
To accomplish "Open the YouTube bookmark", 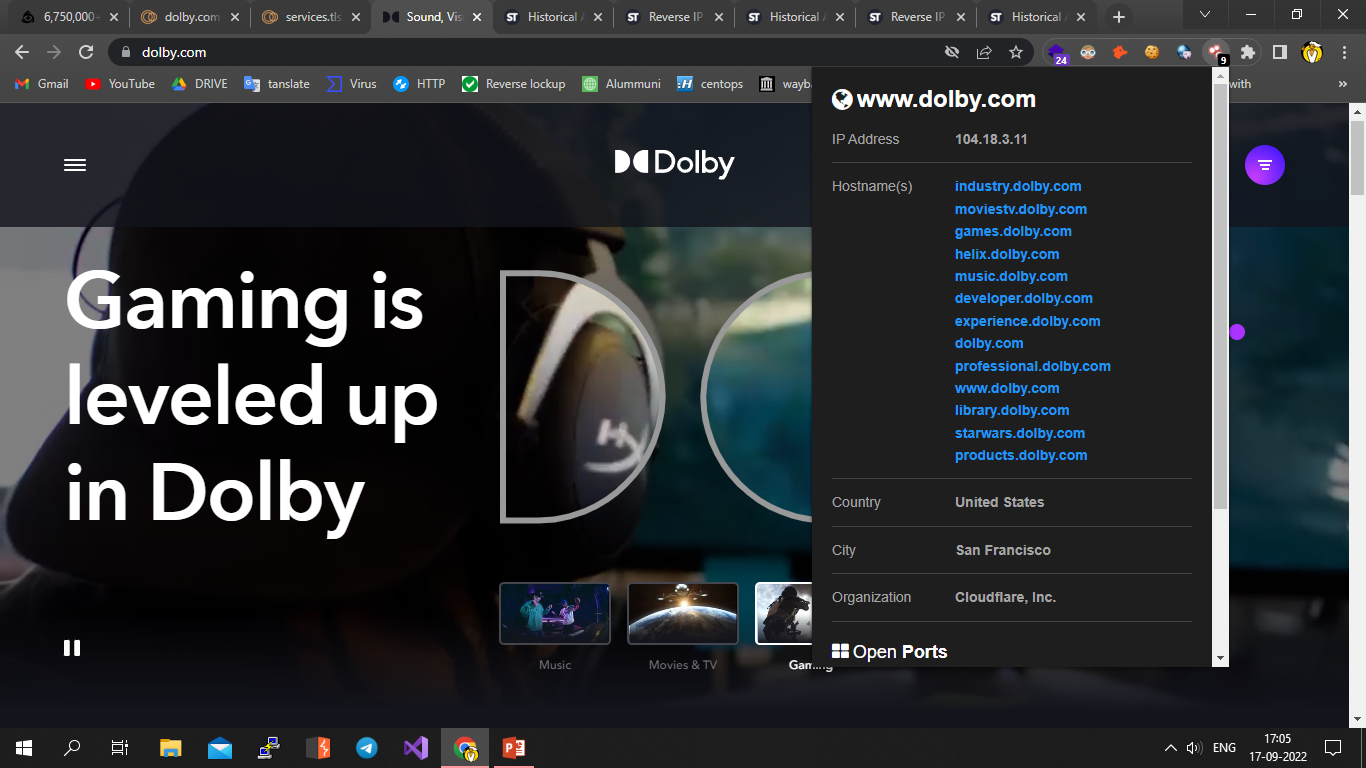I will (x=120, y=84).
